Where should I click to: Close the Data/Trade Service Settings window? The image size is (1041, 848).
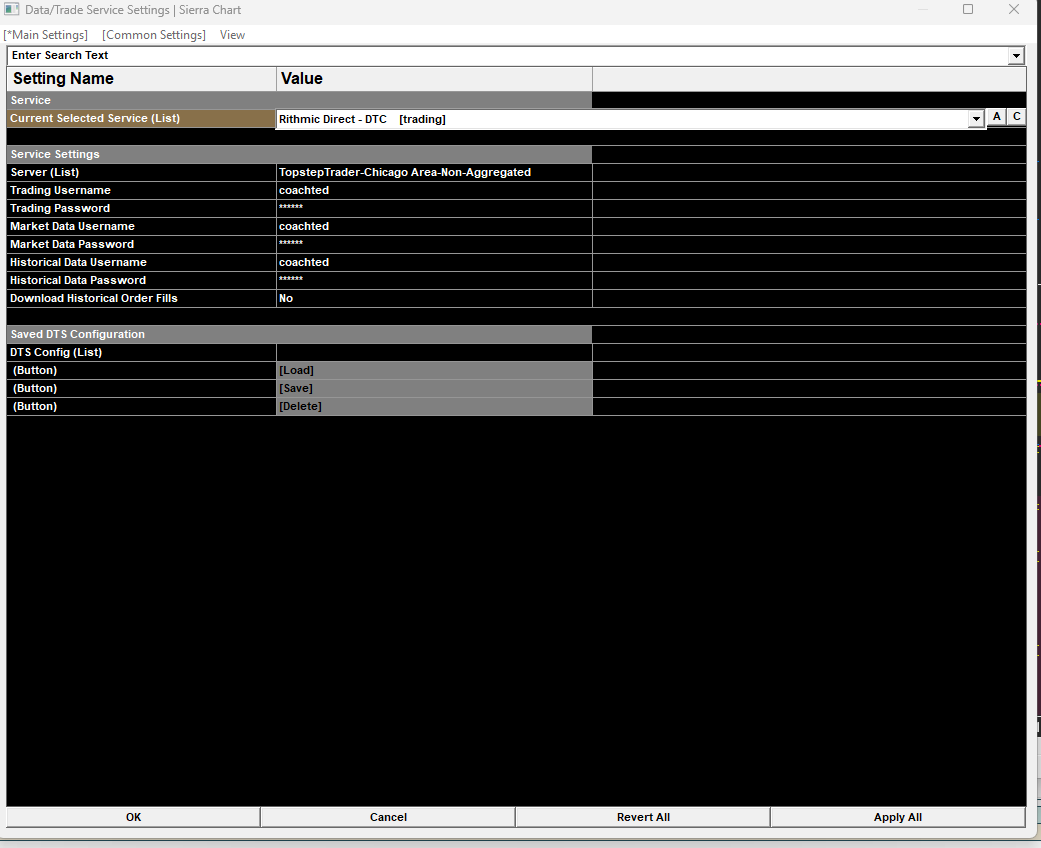pyautogui.click(x=1014, y=9)
